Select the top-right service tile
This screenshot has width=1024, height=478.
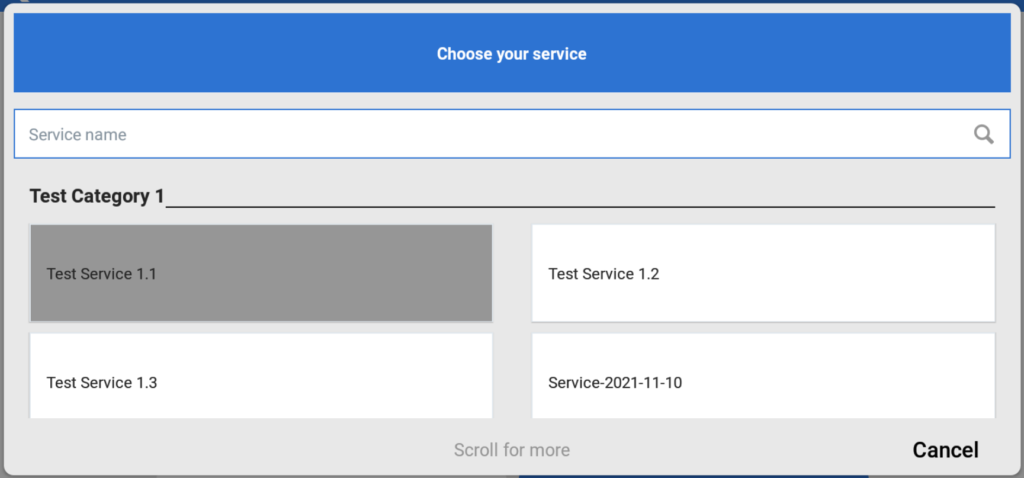pyautogui.click(x=763, y=273)
